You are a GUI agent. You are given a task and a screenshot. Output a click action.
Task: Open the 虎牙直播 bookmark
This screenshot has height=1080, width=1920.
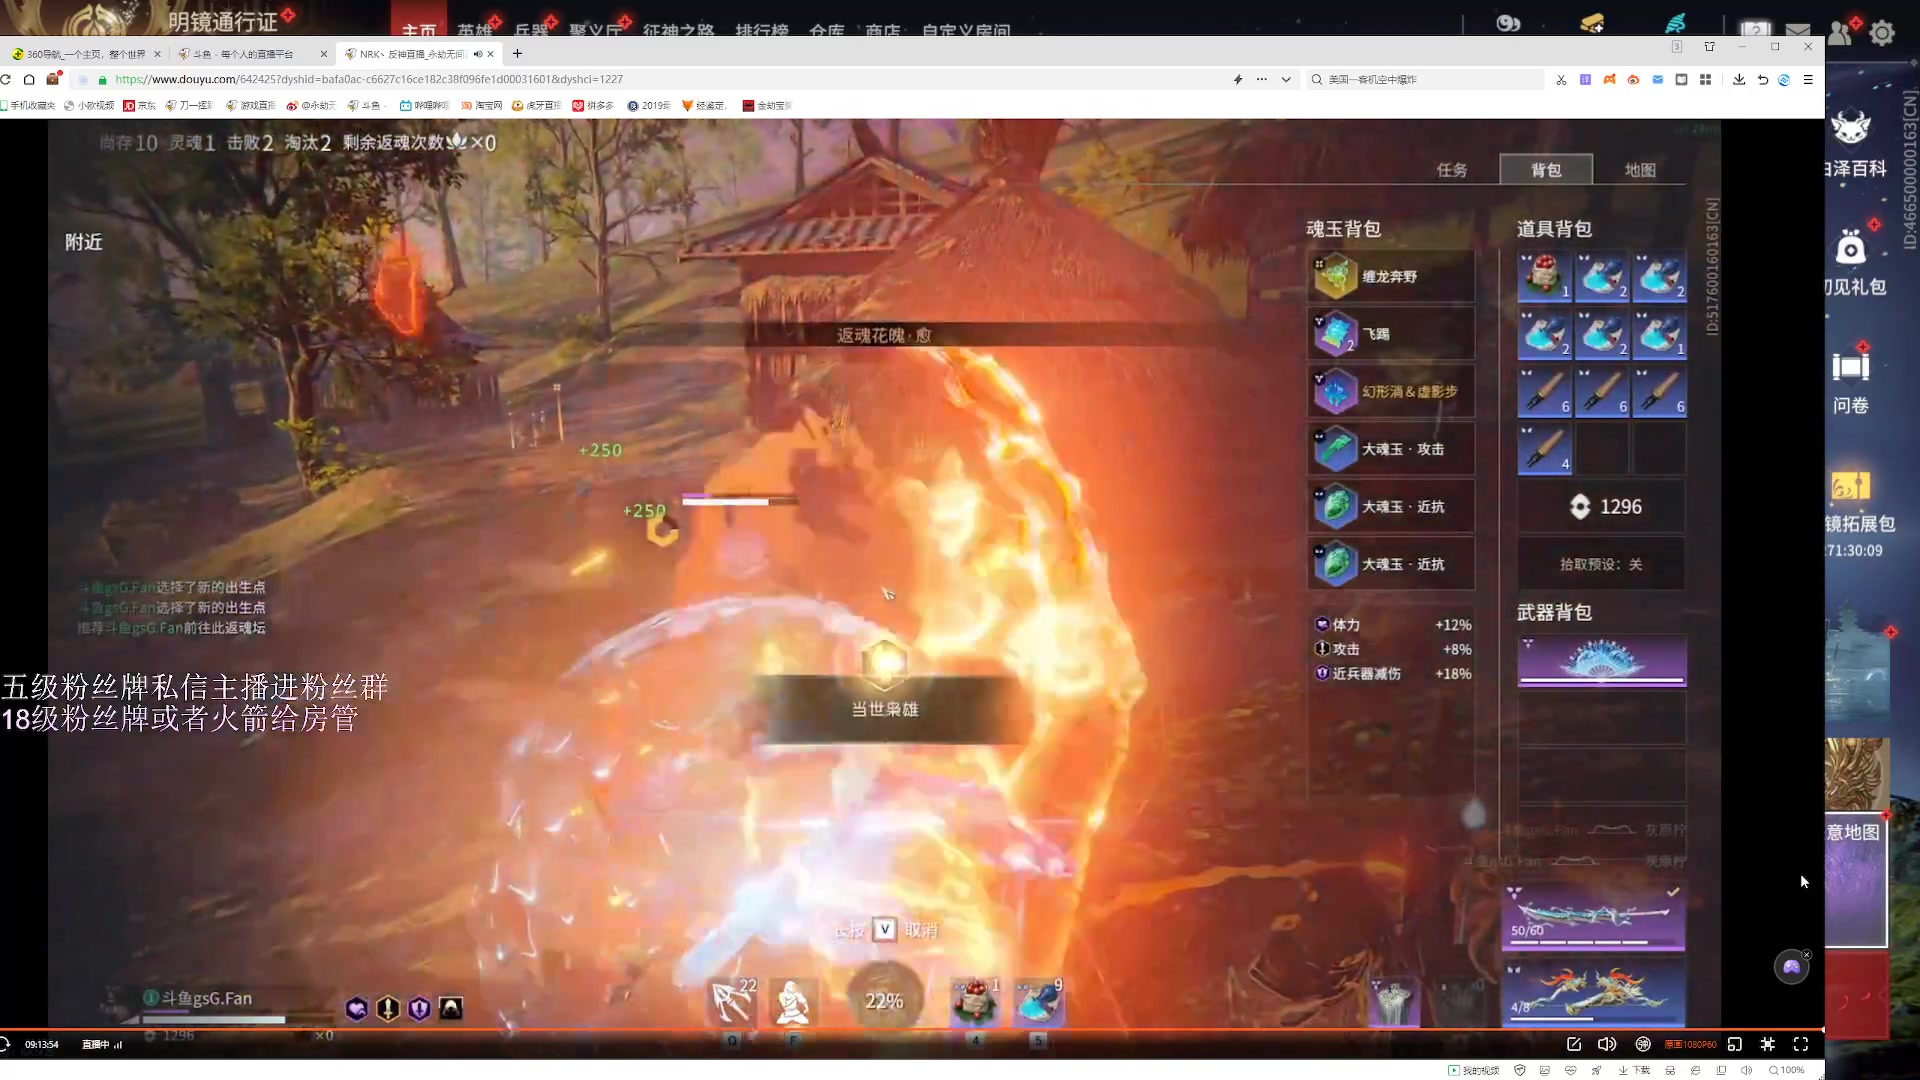[536, 105]
